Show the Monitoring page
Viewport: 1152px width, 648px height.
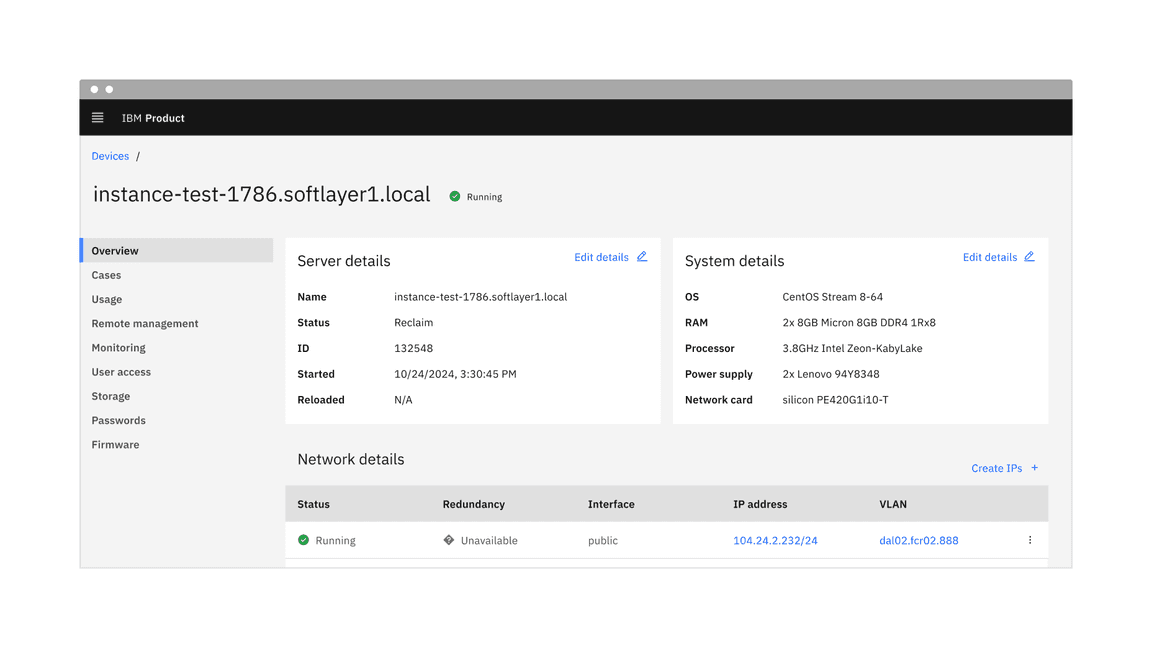(x=118, y=348)
